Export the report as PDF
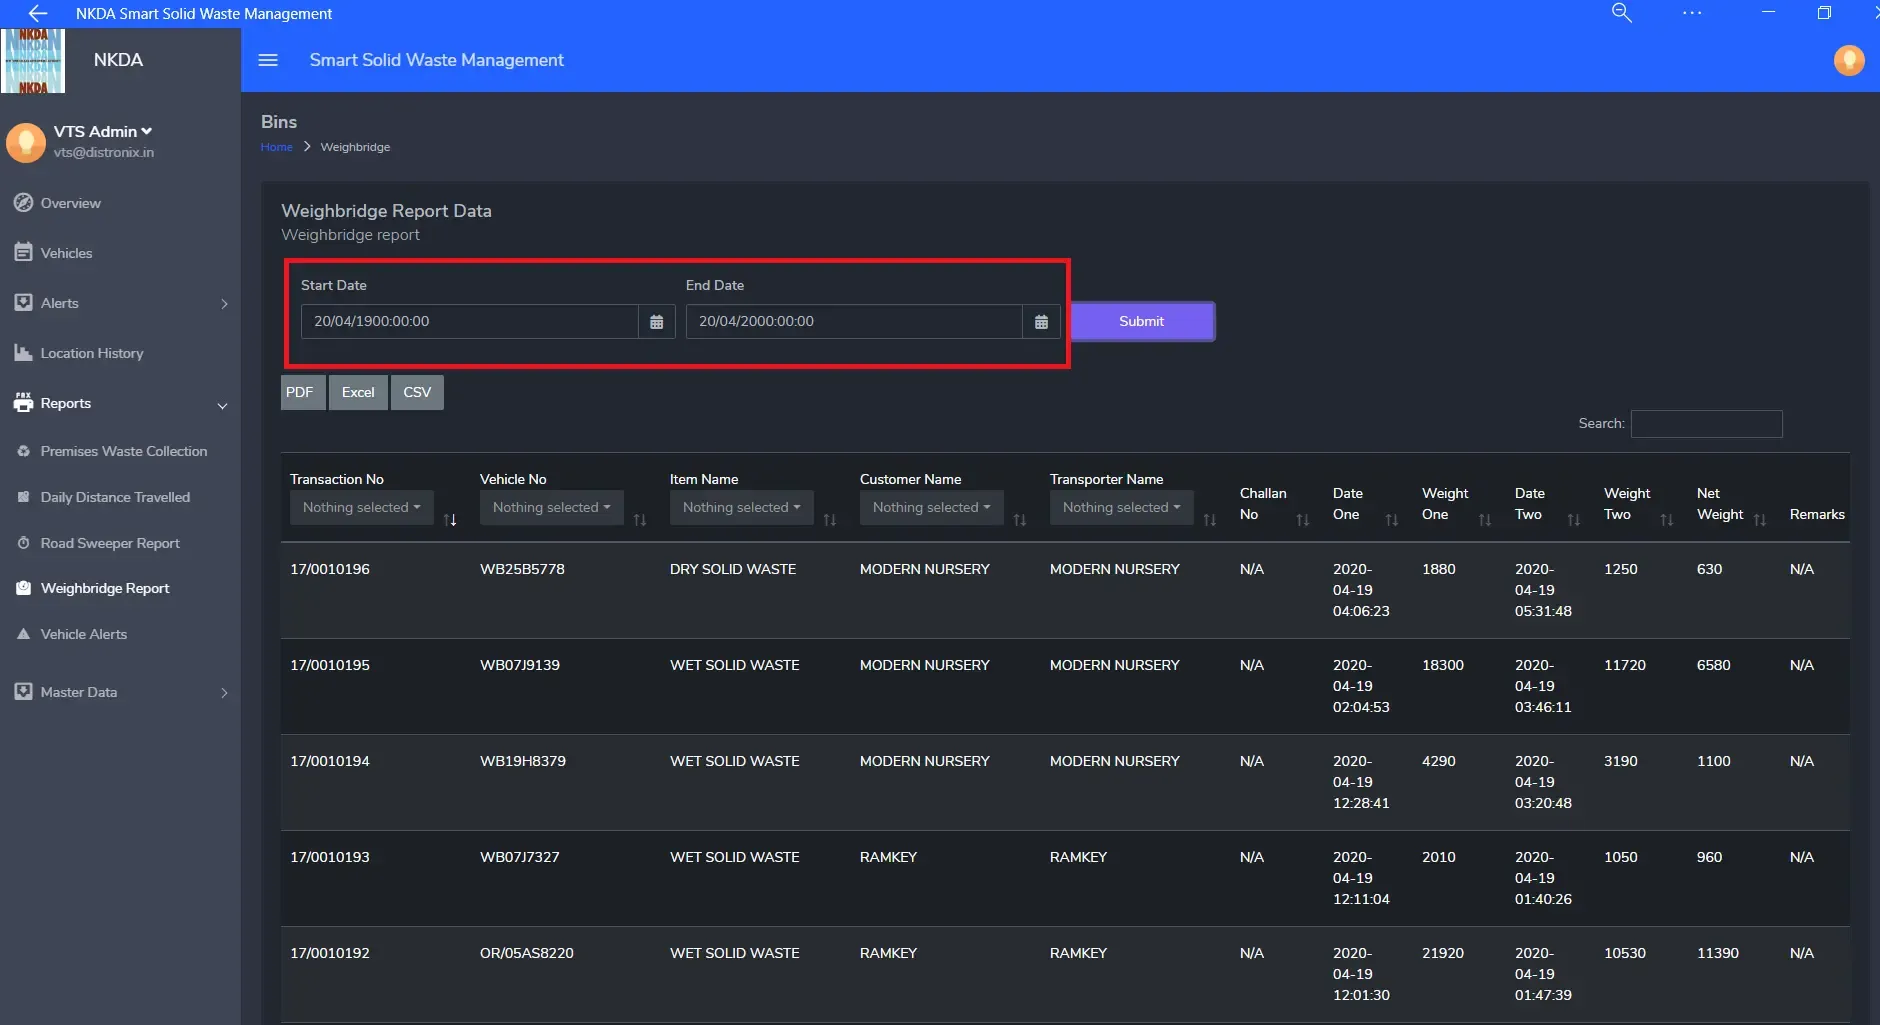The image size is (1880, 1025). 300,392
